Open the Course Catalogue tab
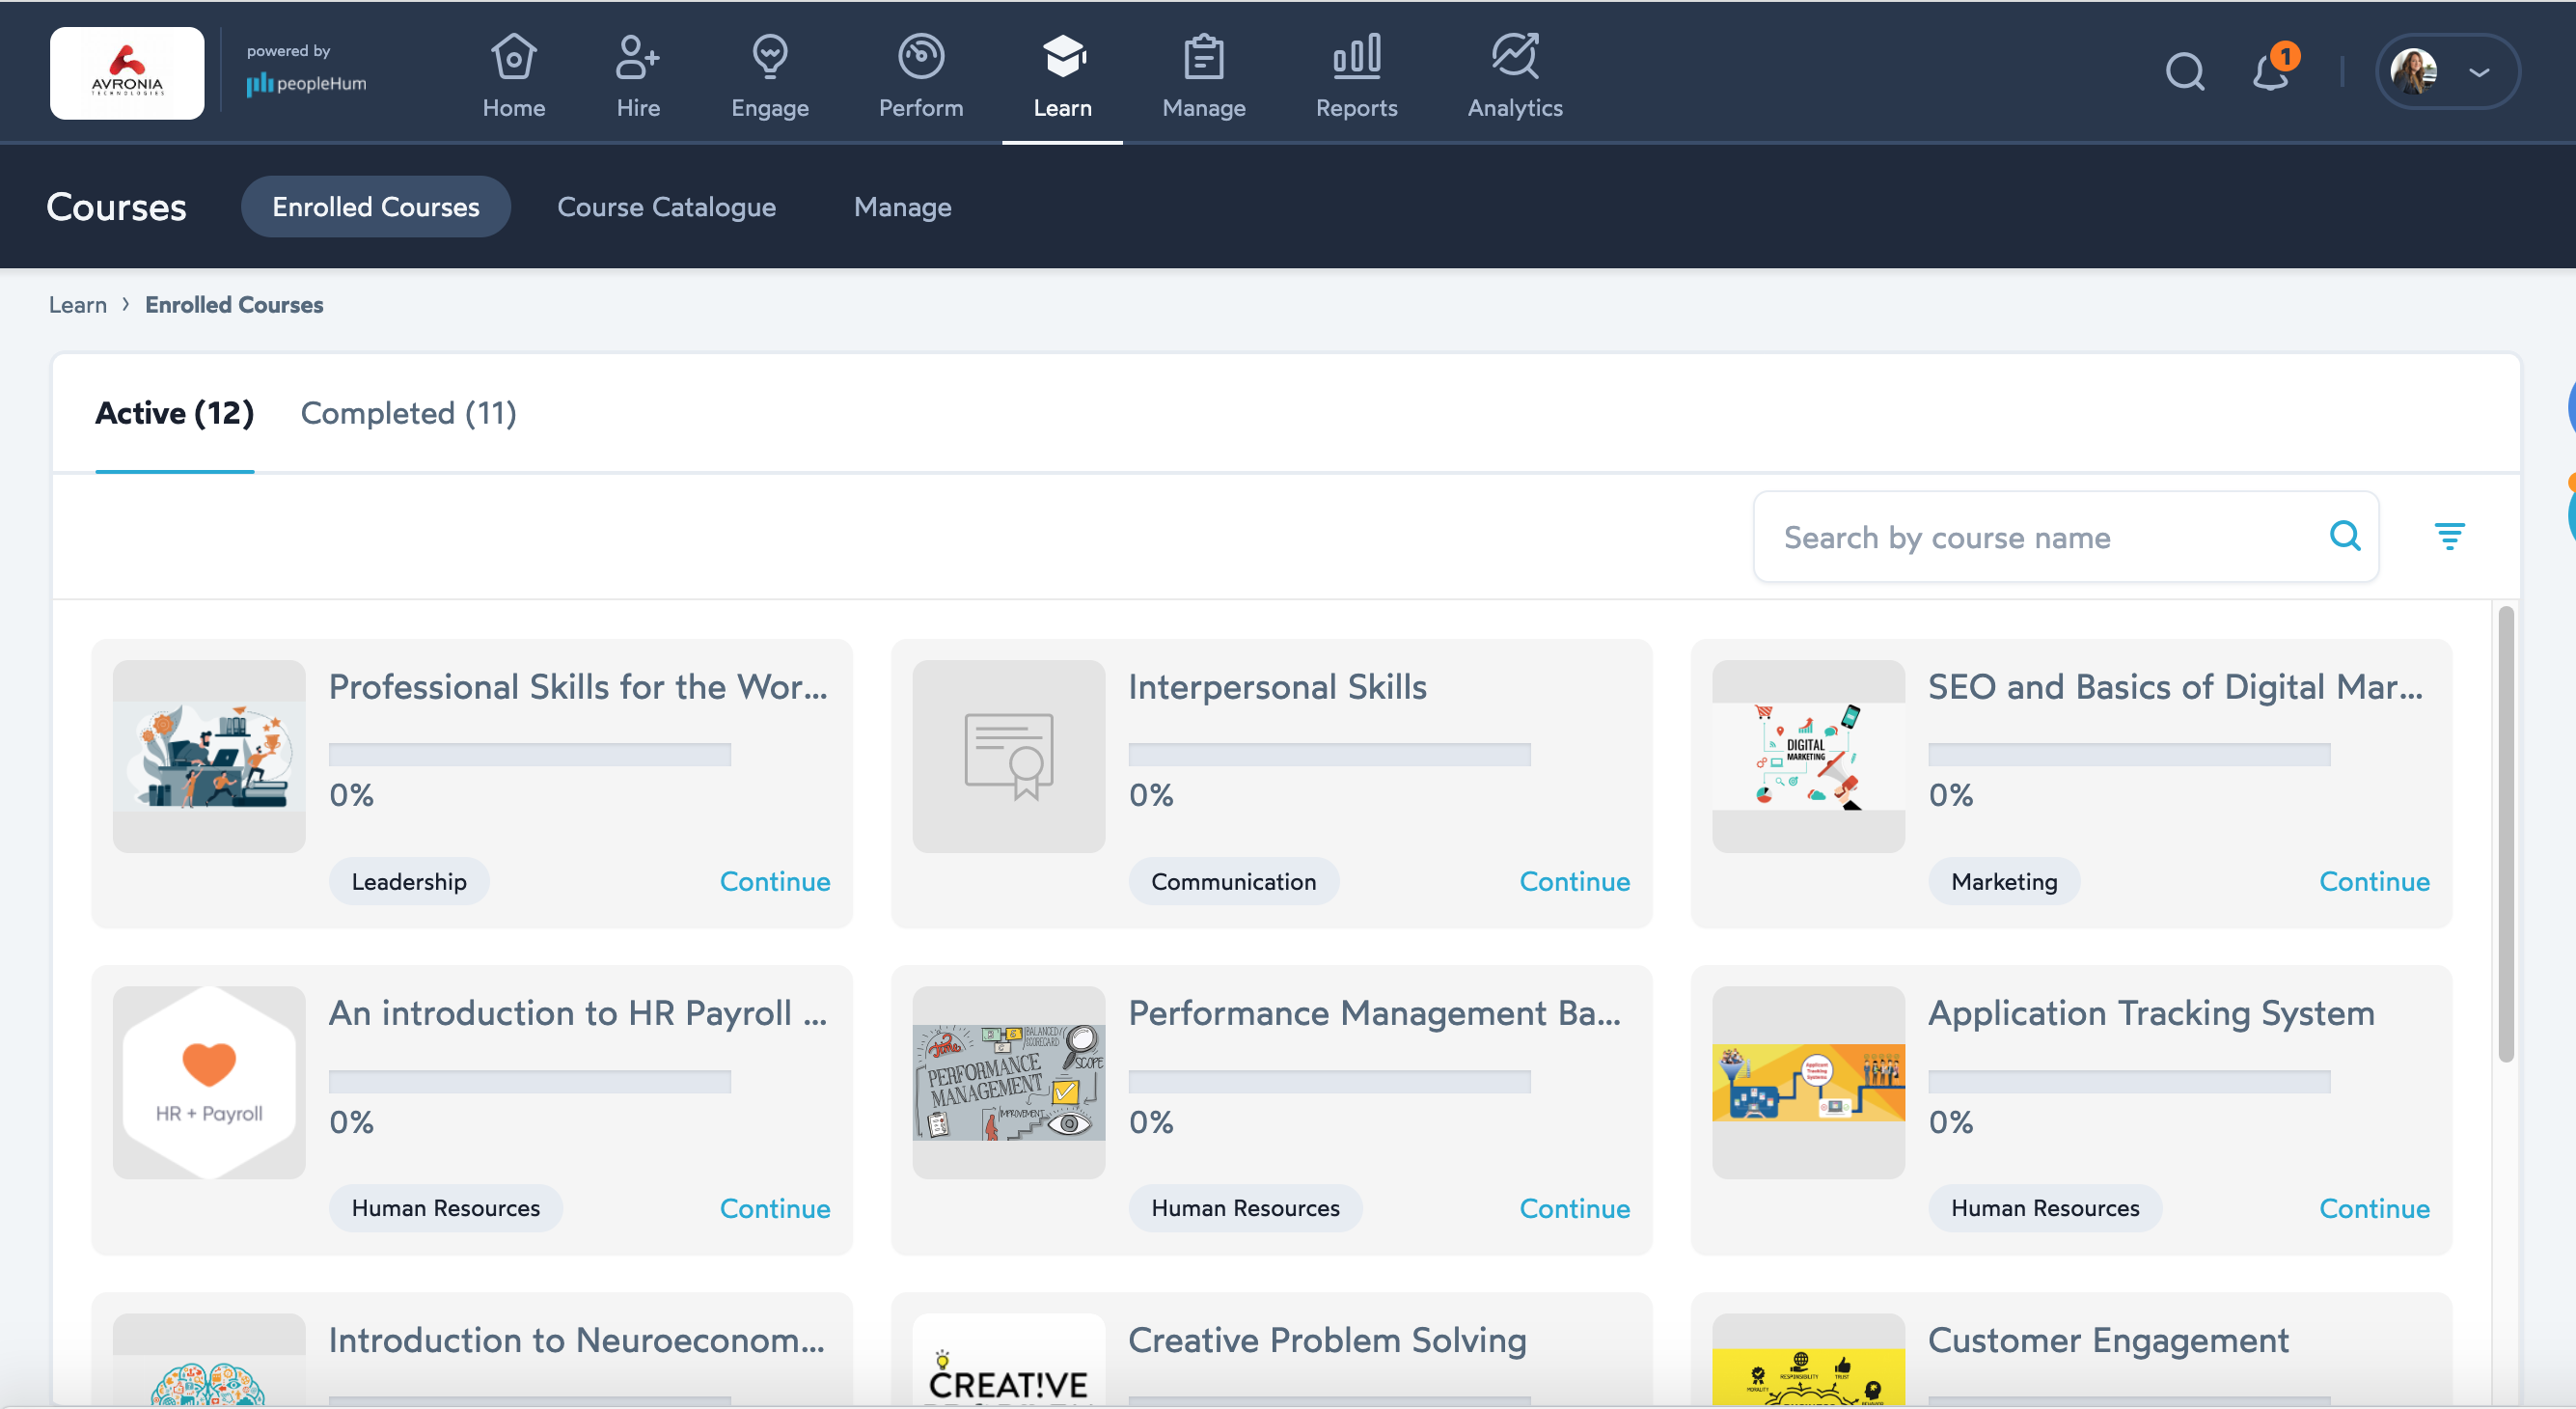2576x1409 pixels. pos(666,207)
